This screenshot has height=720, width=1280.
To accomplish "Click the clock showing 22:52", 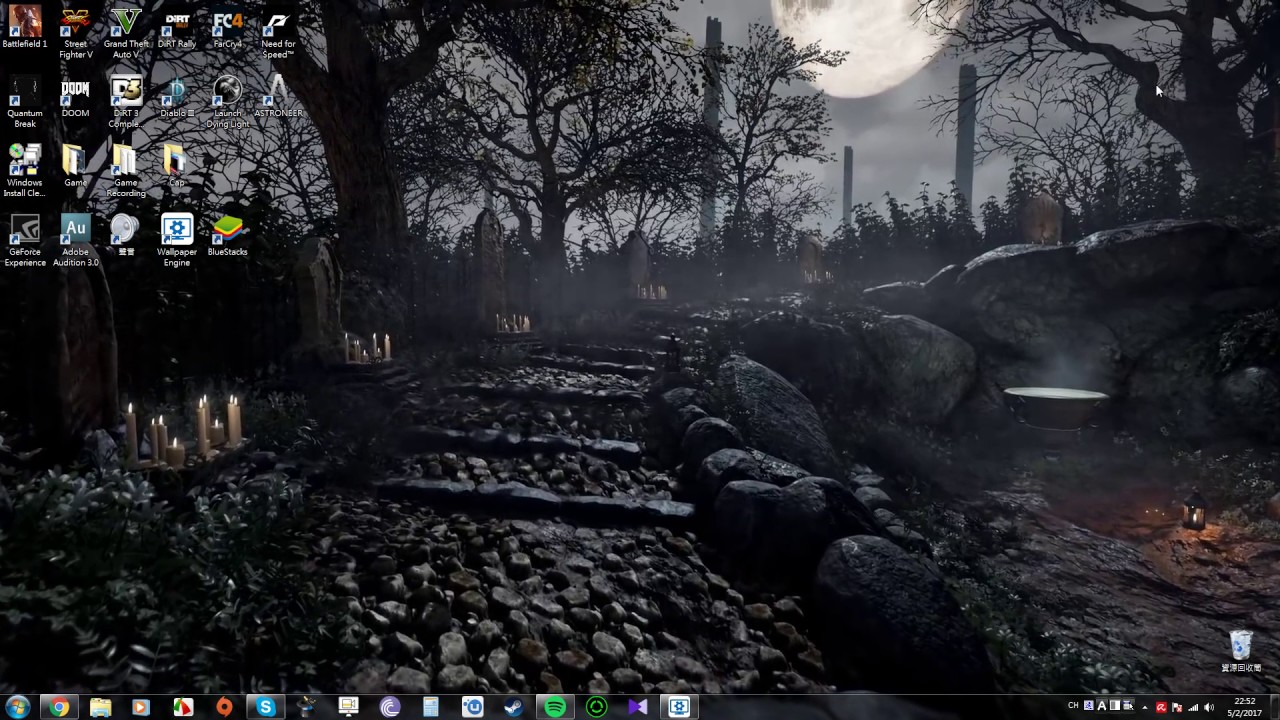I will [1245, 707].
